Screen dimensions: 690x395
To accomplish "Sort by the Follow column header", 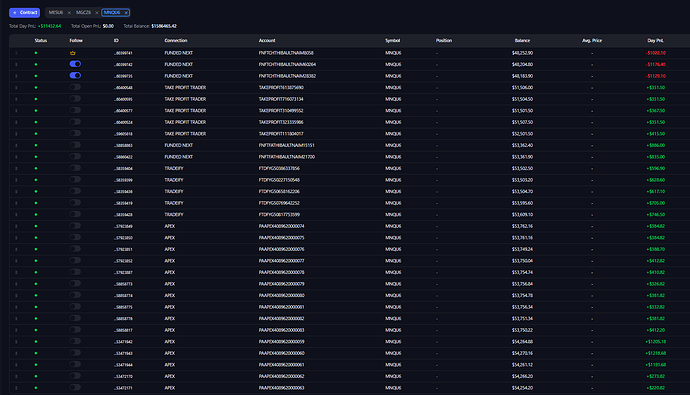I will (76, 40).
